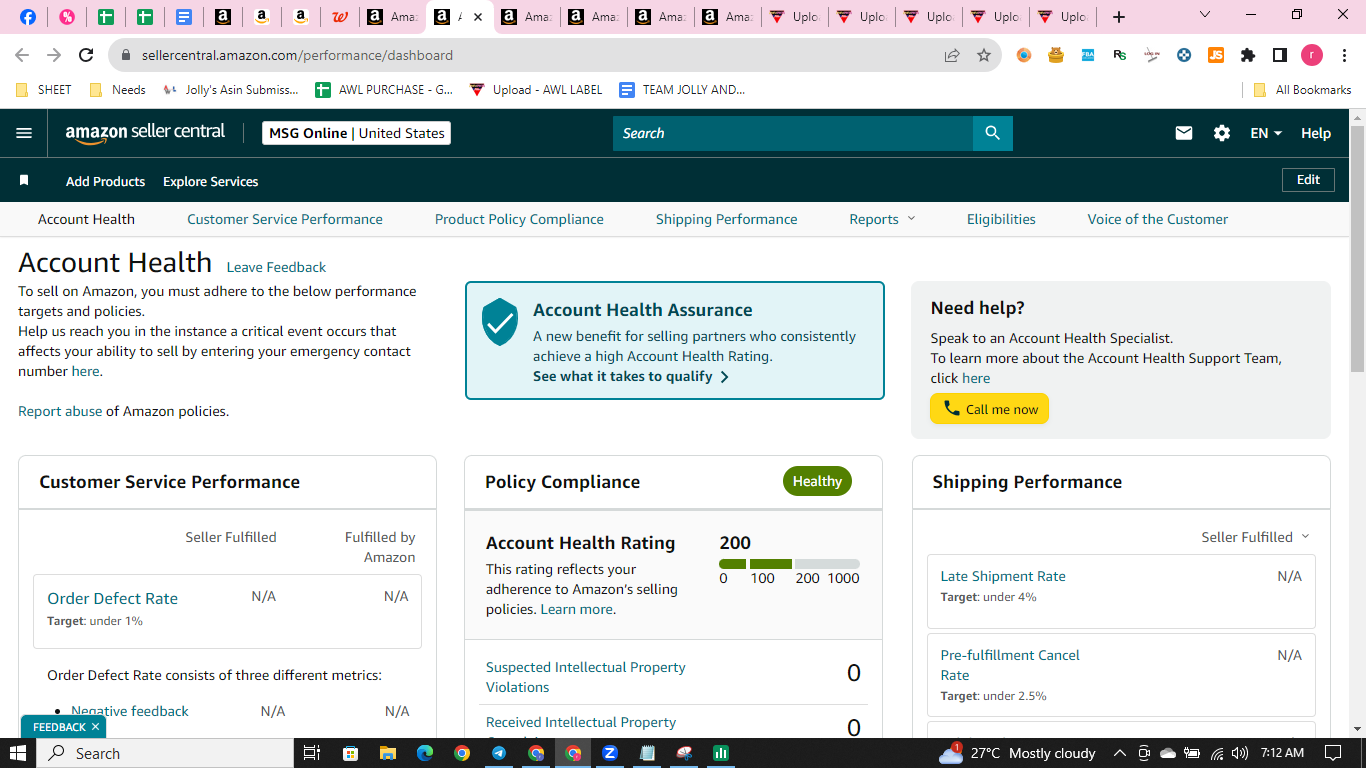Click the Healthy status badge
The image size is (1366, 768).
(817, 481)
